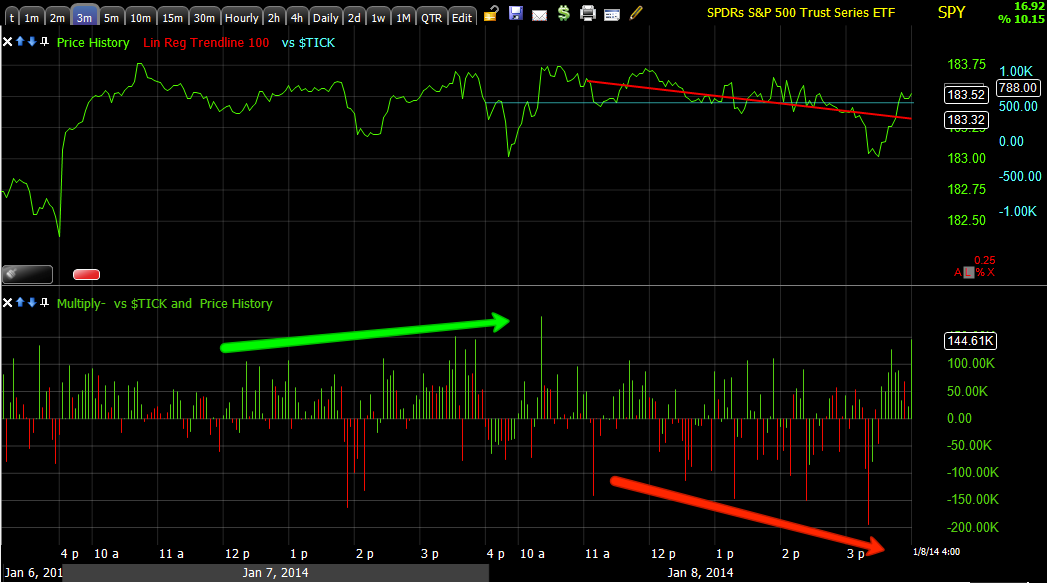1047x583 pixels.
Task: Switch to tick 't' timeframe tab
Action: (11, 17)
